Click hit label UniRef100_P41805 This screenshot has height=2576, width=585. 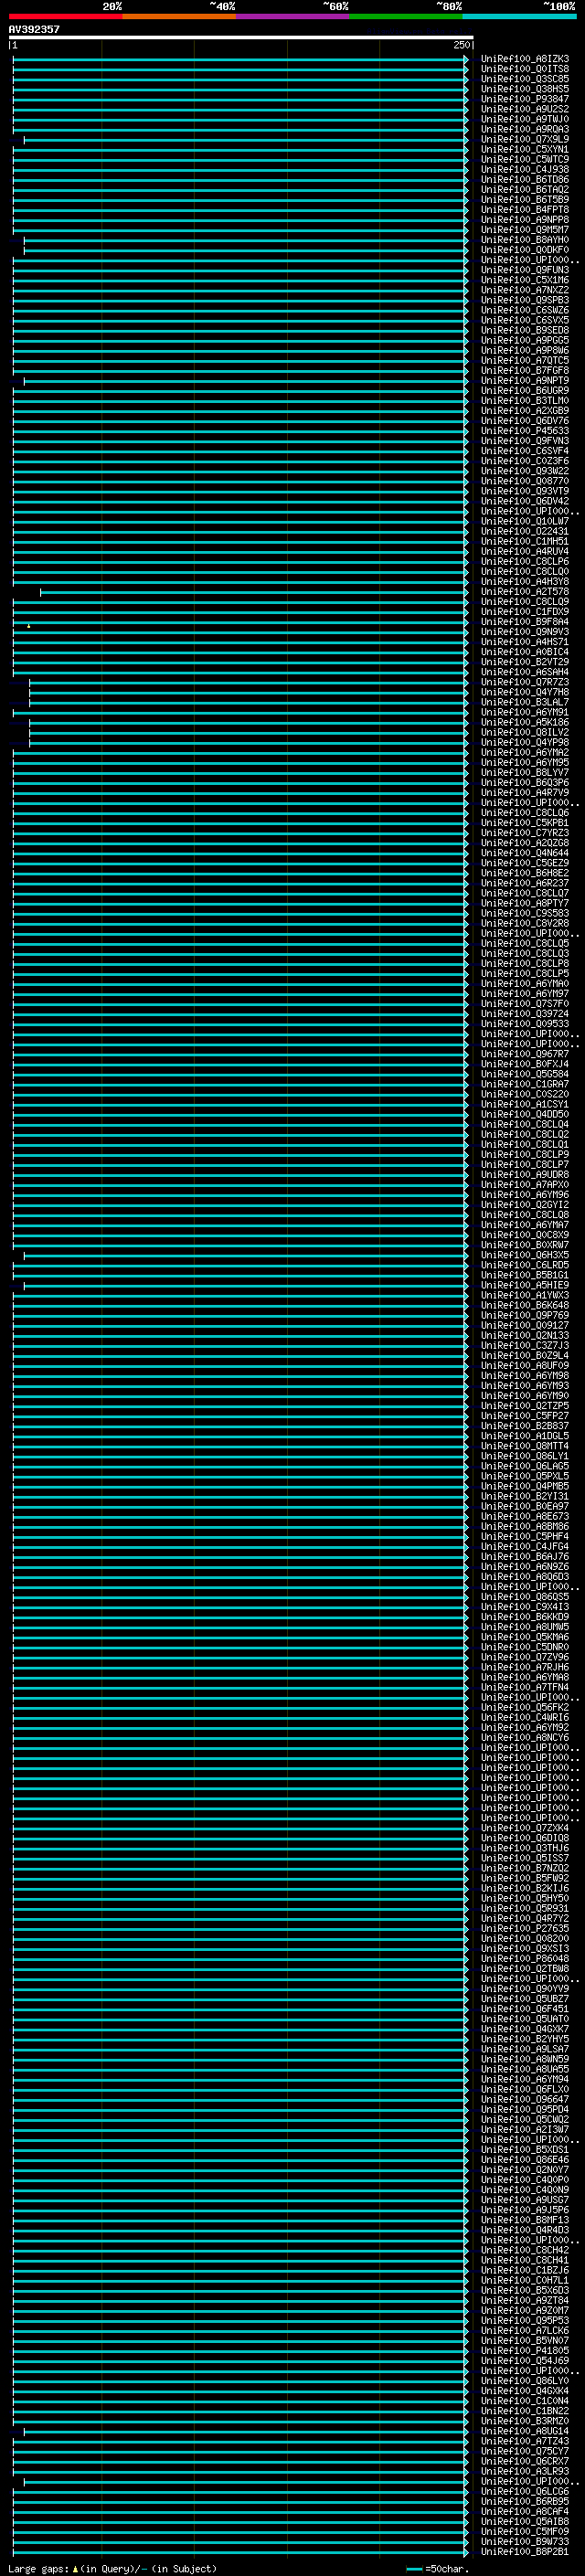pyautogui.click(x=525, y=2351)
